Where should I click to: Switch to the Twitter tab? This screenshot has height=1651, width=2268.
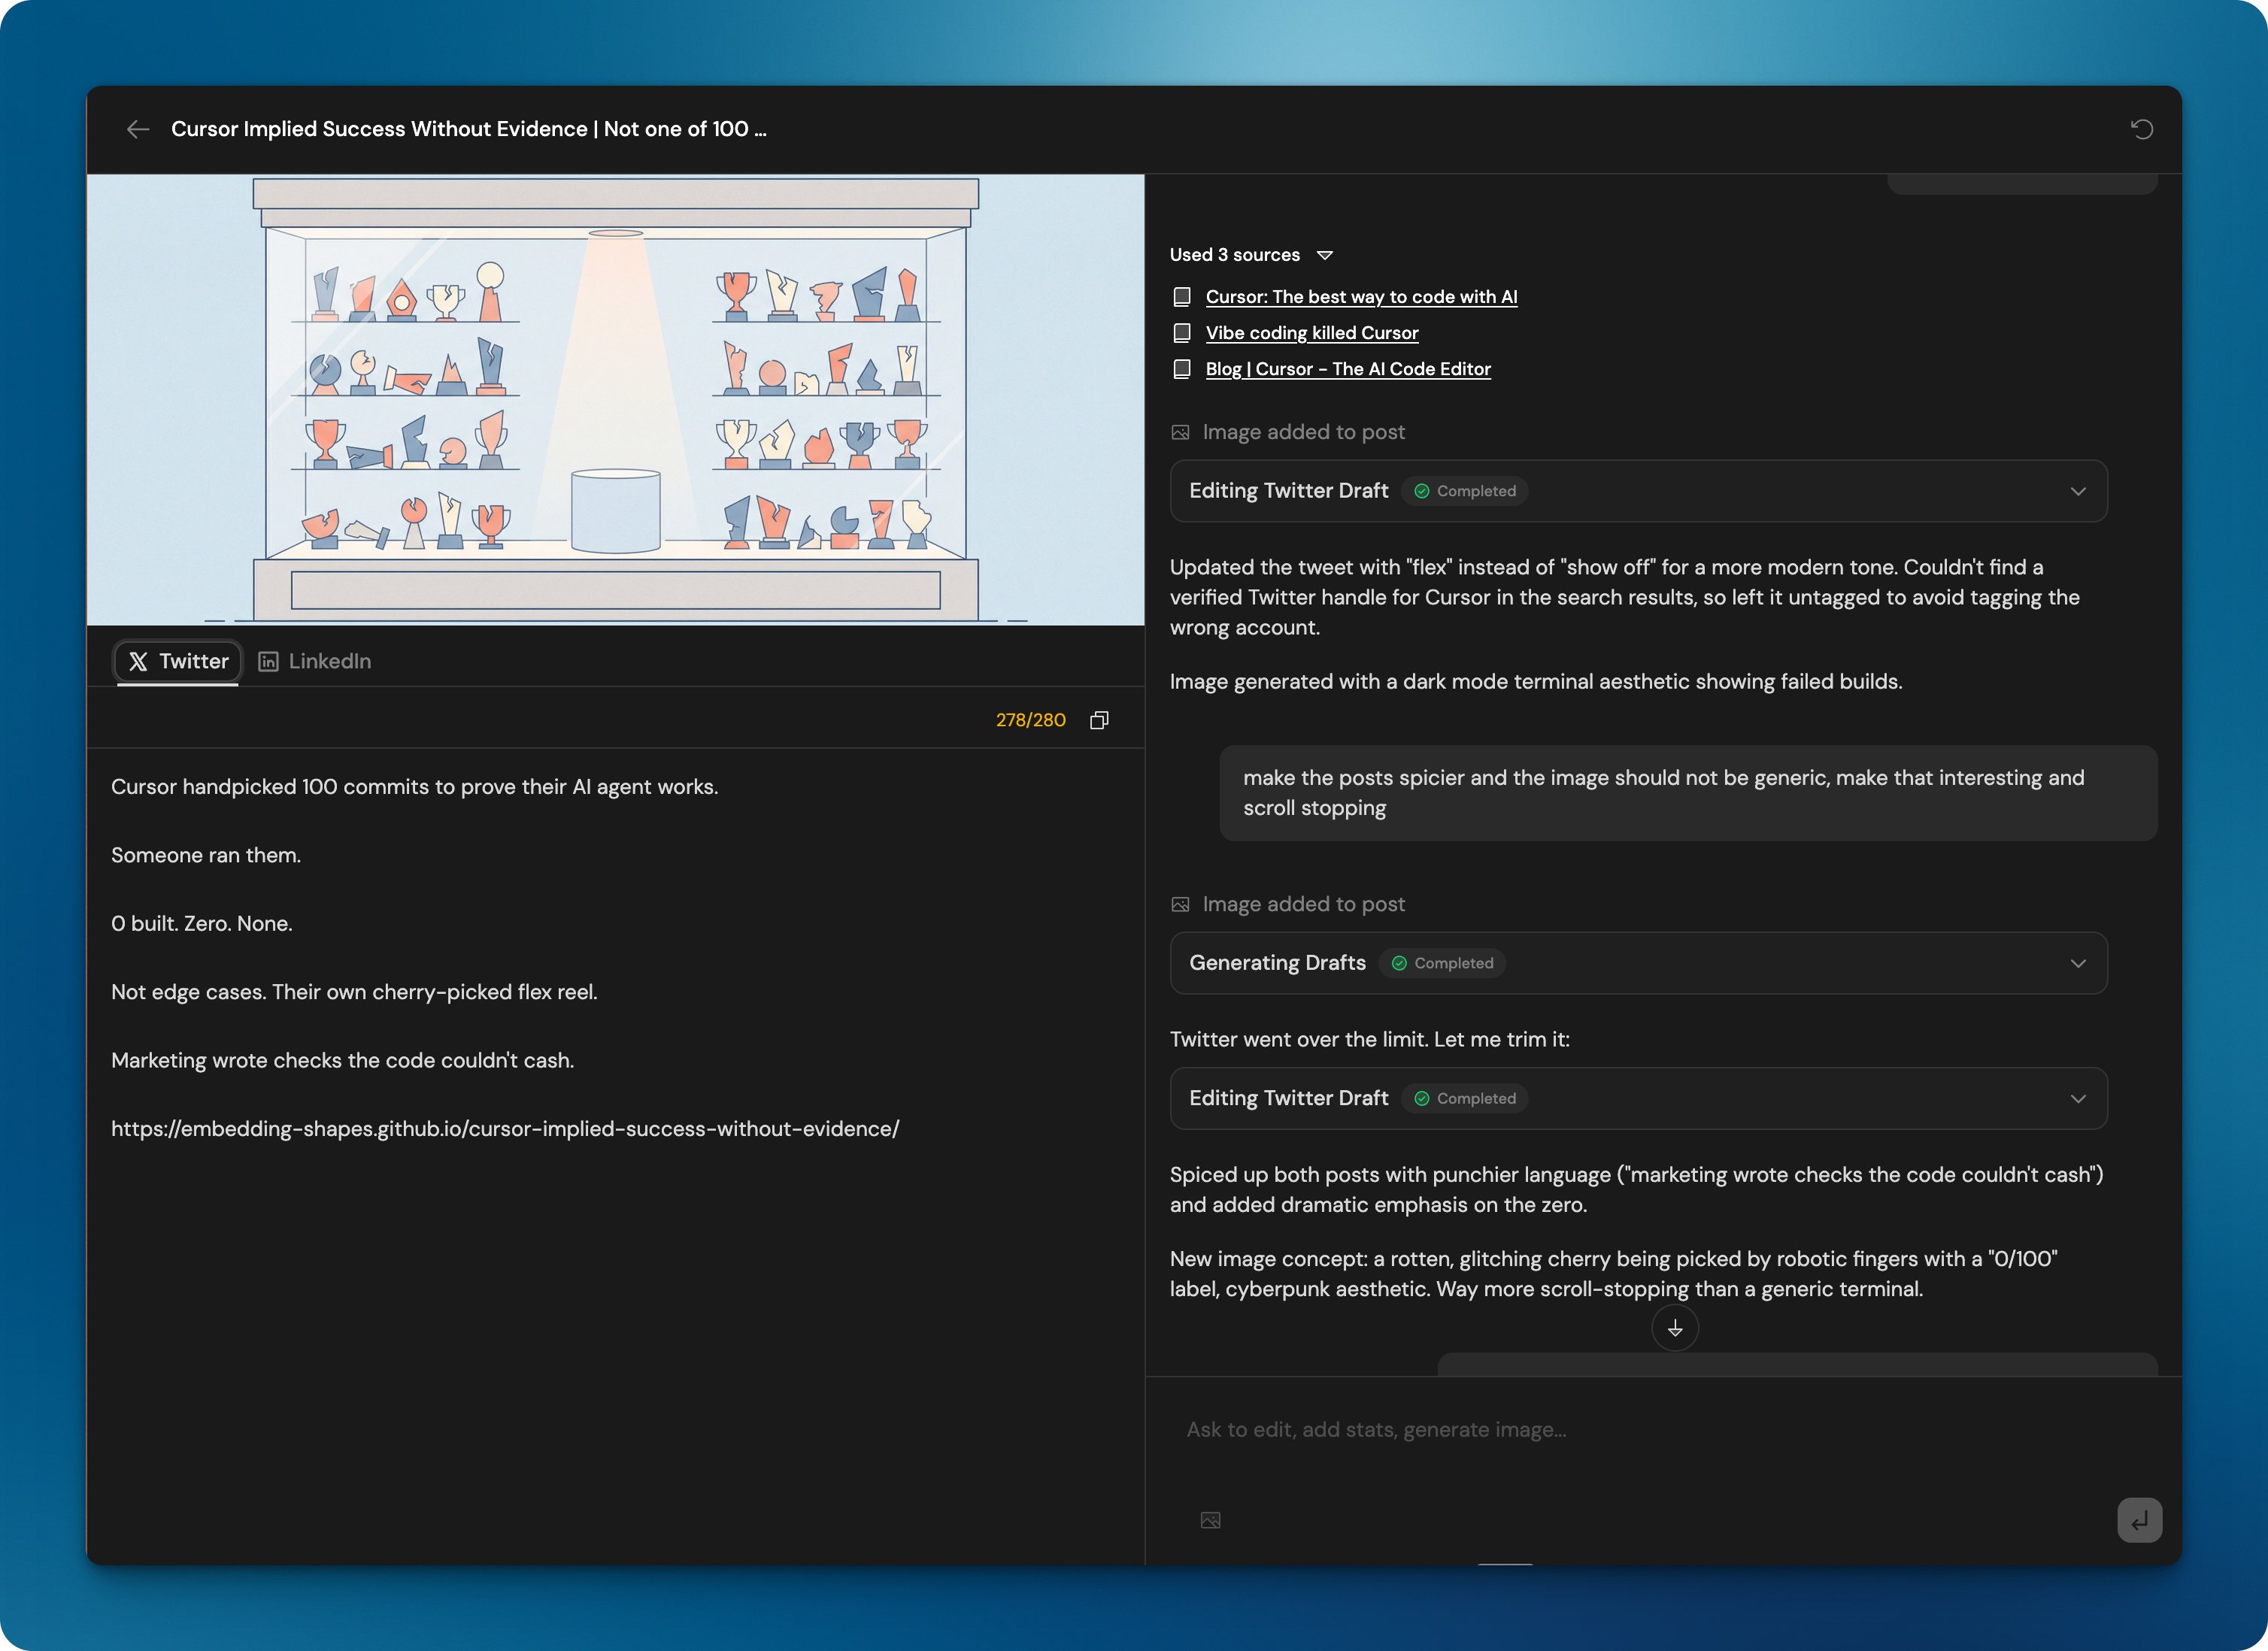178,661
